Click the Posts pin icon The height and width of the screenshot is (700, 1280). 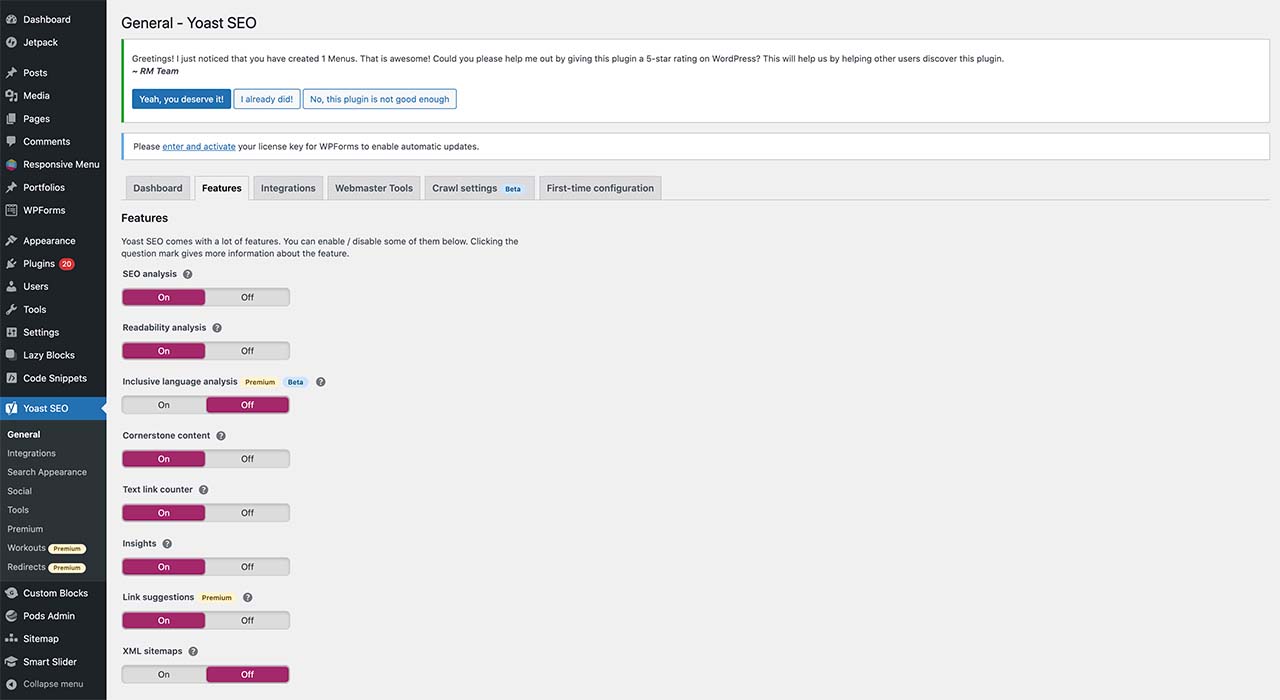pos(11,73)
